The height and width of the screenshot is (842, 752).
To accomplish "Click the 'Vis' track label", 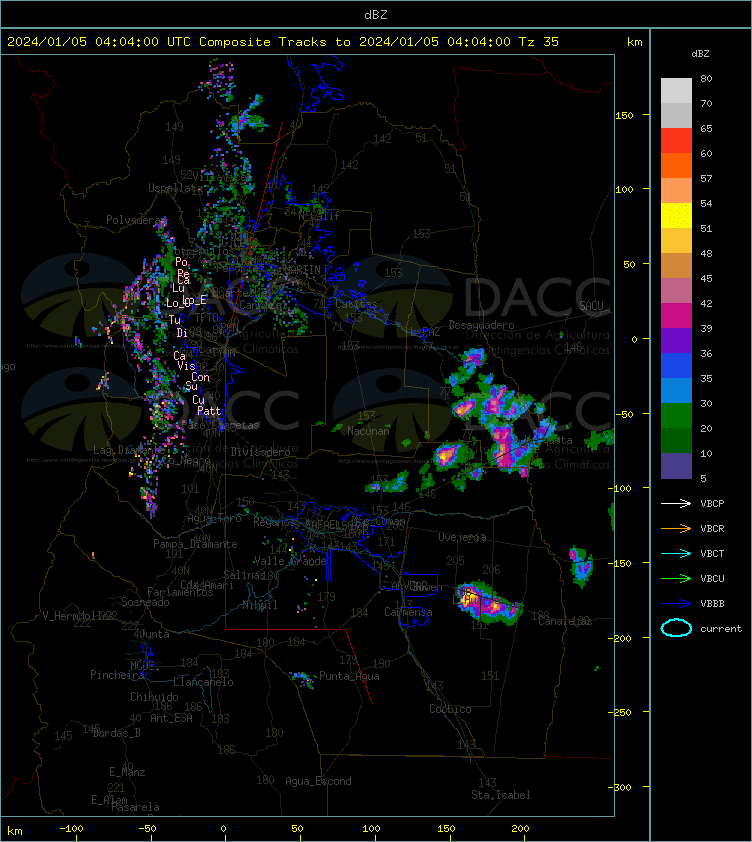I will click(x=186, y=366).
